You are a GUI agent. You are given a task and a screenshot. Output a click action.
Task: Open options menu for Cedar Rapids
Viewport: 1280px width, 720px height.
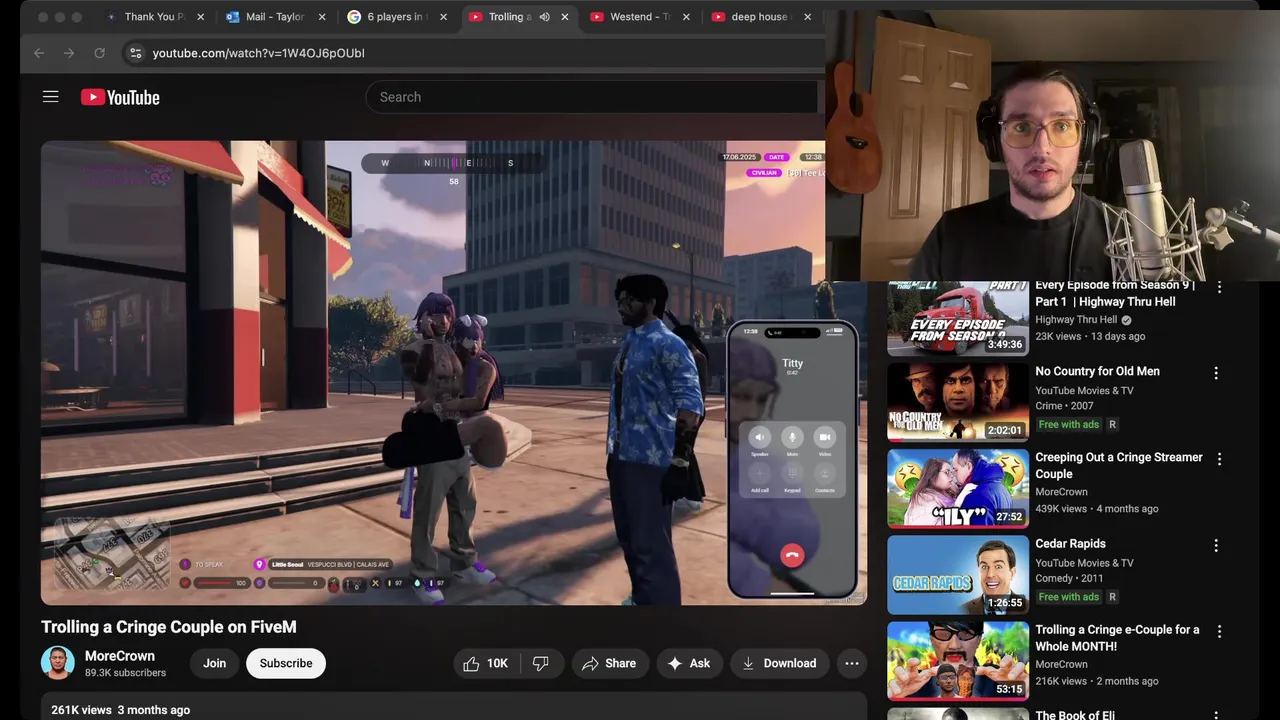(x=1216, y=546)
